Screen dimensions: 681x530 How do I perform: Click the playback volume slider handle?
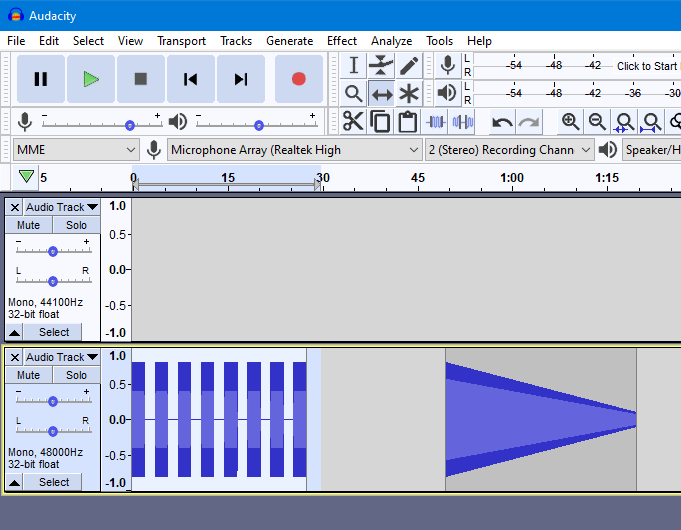click(x=259, y=126)
